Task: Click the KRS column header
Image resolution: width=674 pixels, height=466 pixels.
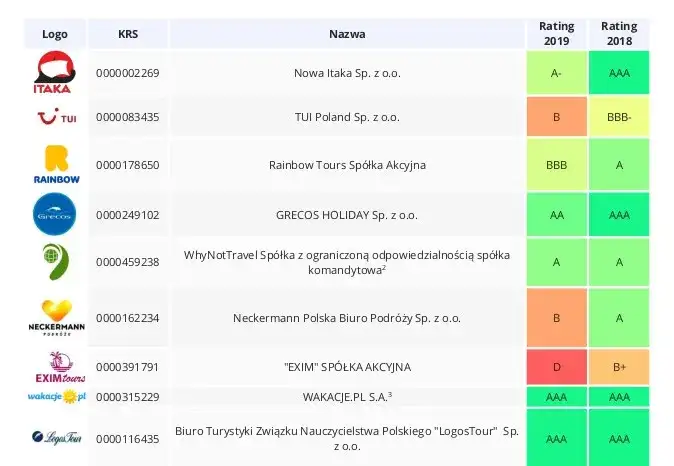Action: [x=128, y=34]
